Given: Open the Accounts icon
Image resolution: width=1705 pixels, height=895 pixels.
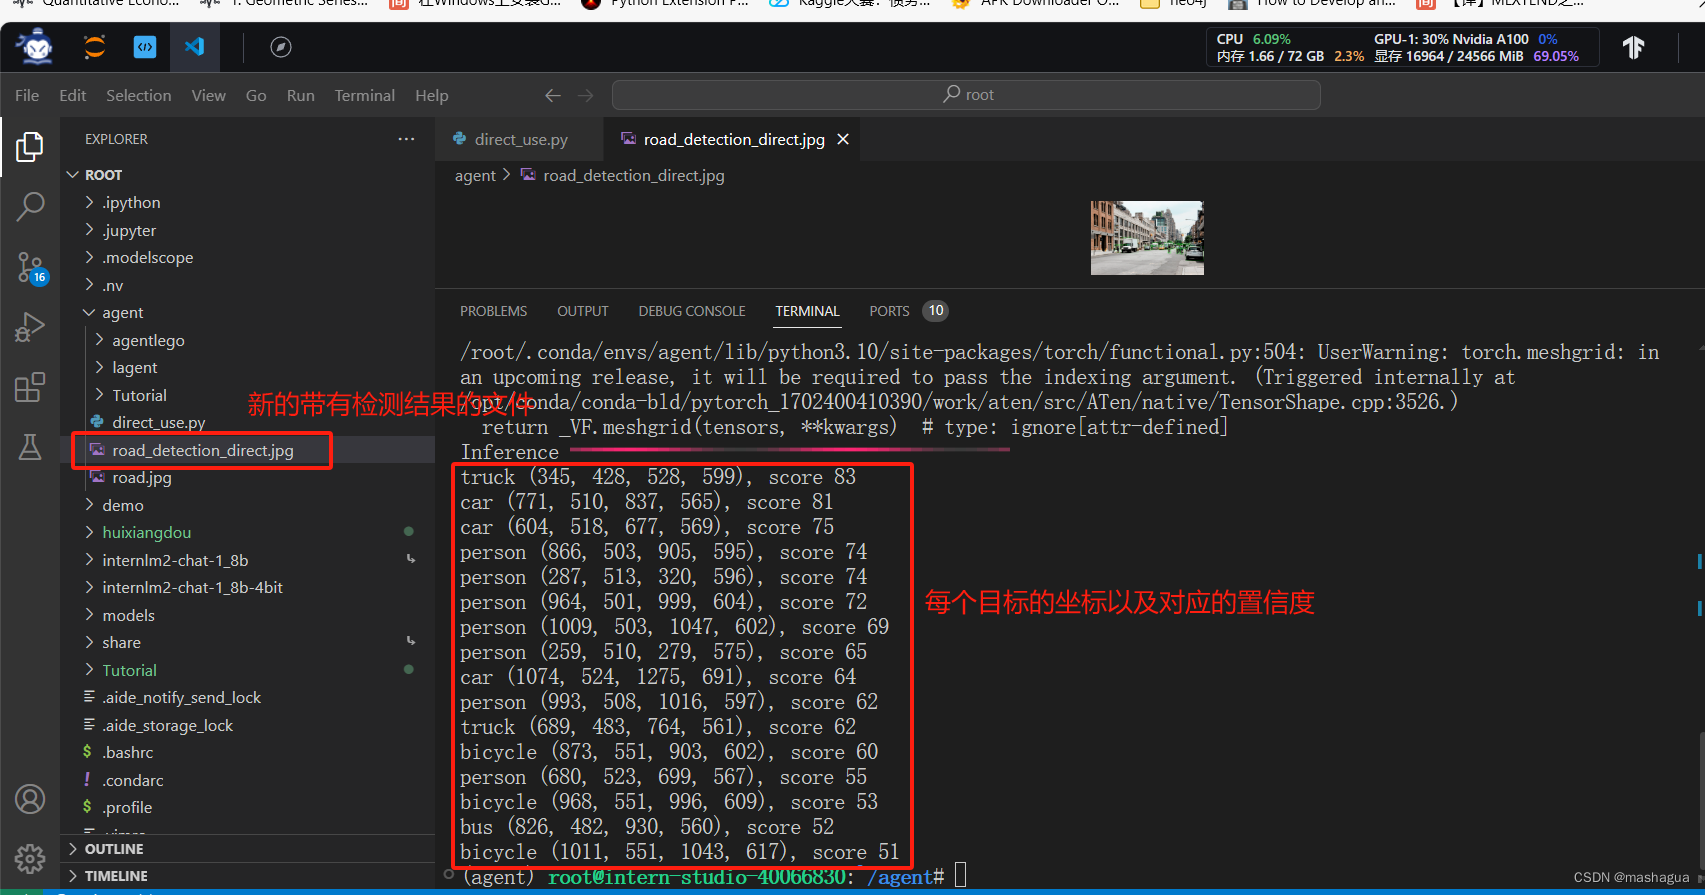Looking at the screenshot, I should [30, 799].
